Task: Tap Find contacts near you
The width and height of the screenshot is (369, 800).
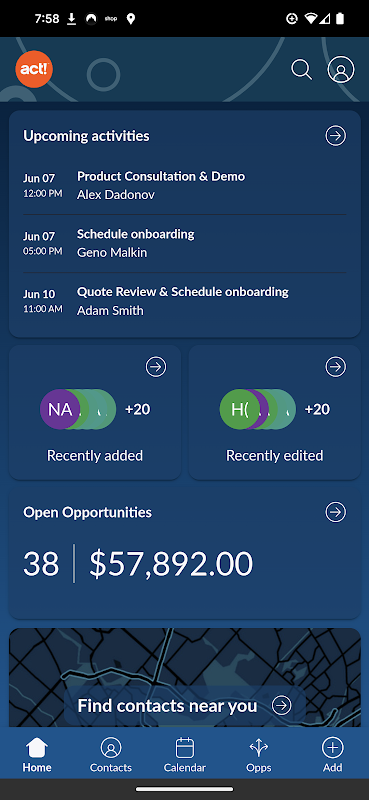Action: 167,706
